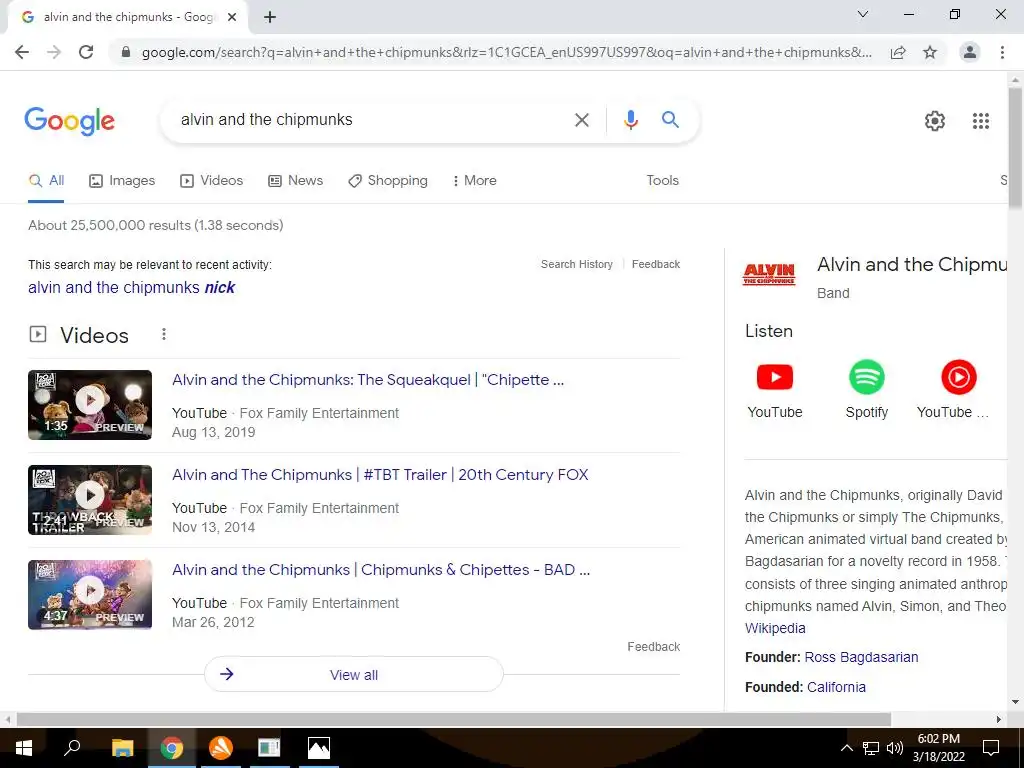Switch to the News tab
This screenshot has height=768, width=1024.
pyautogui.click(x=295, y=181)
